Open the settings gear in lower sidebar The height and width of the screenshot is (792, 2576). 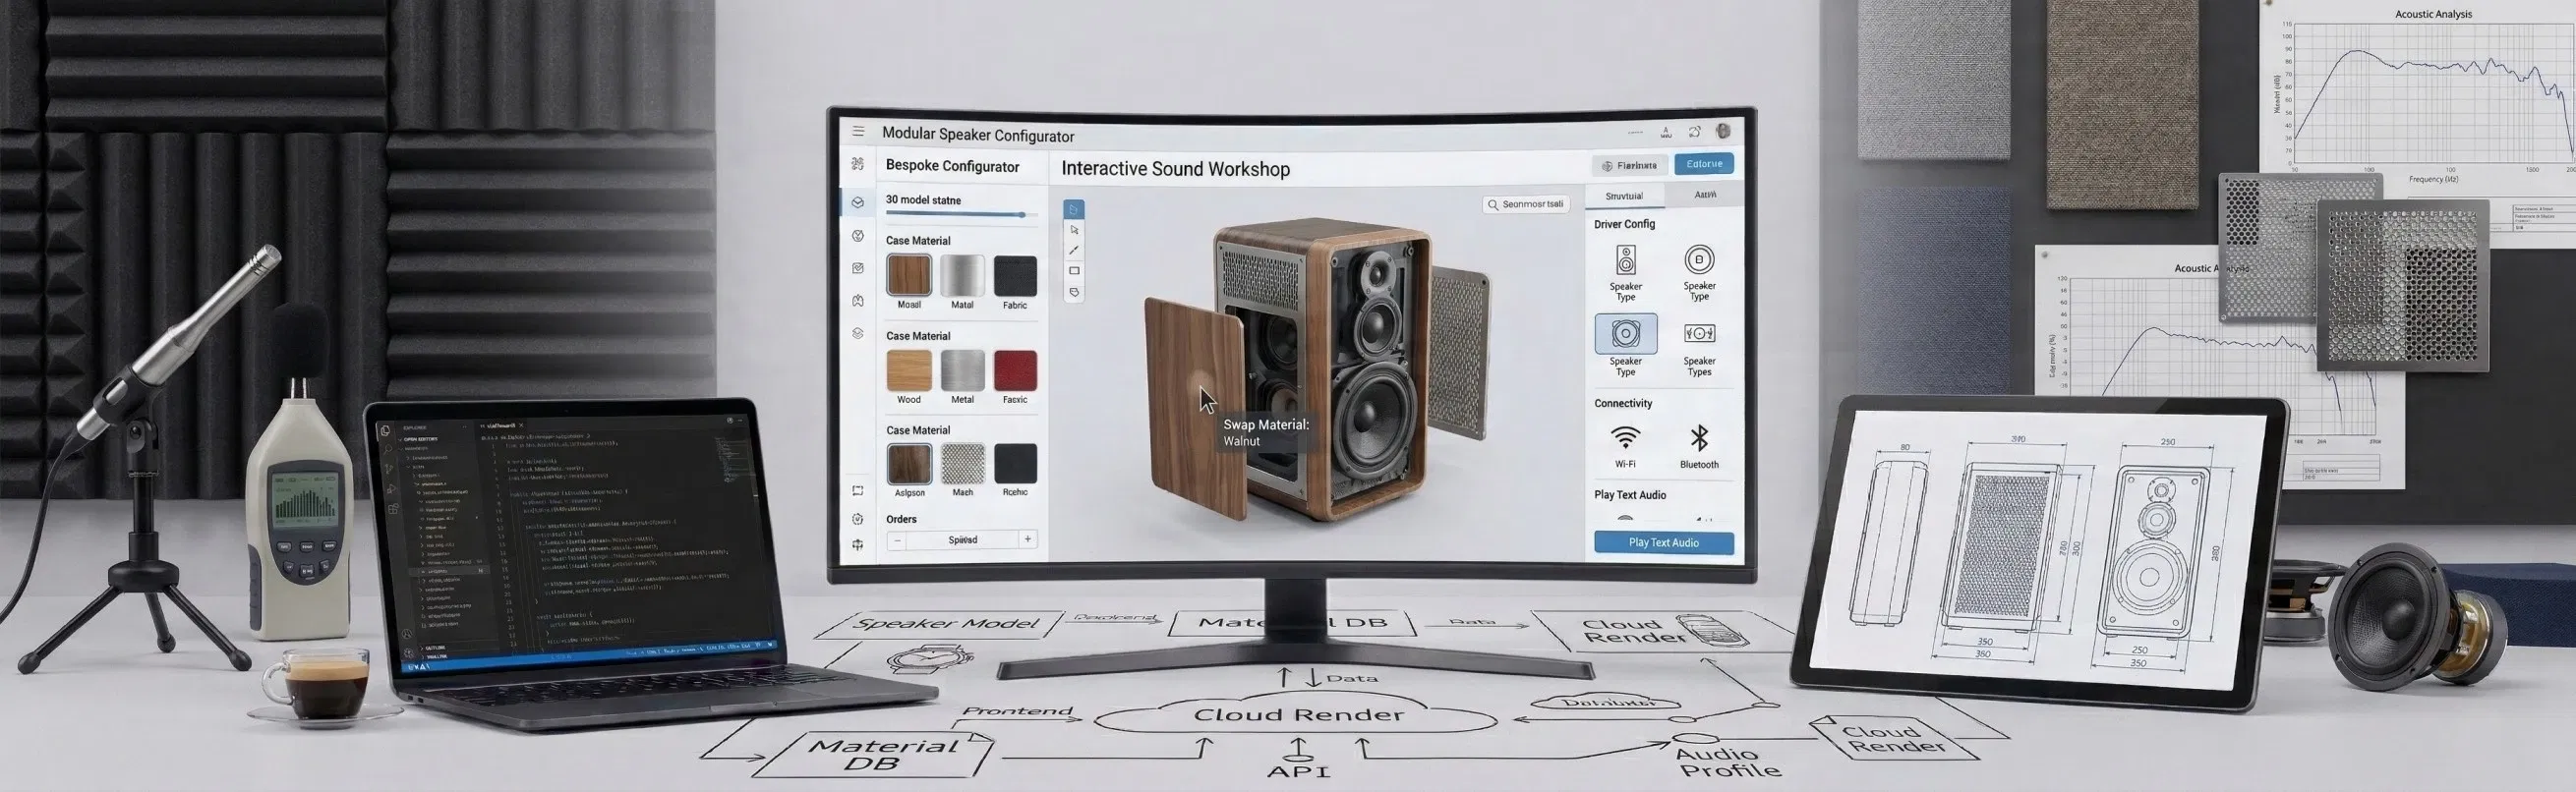tap(858, 519)
